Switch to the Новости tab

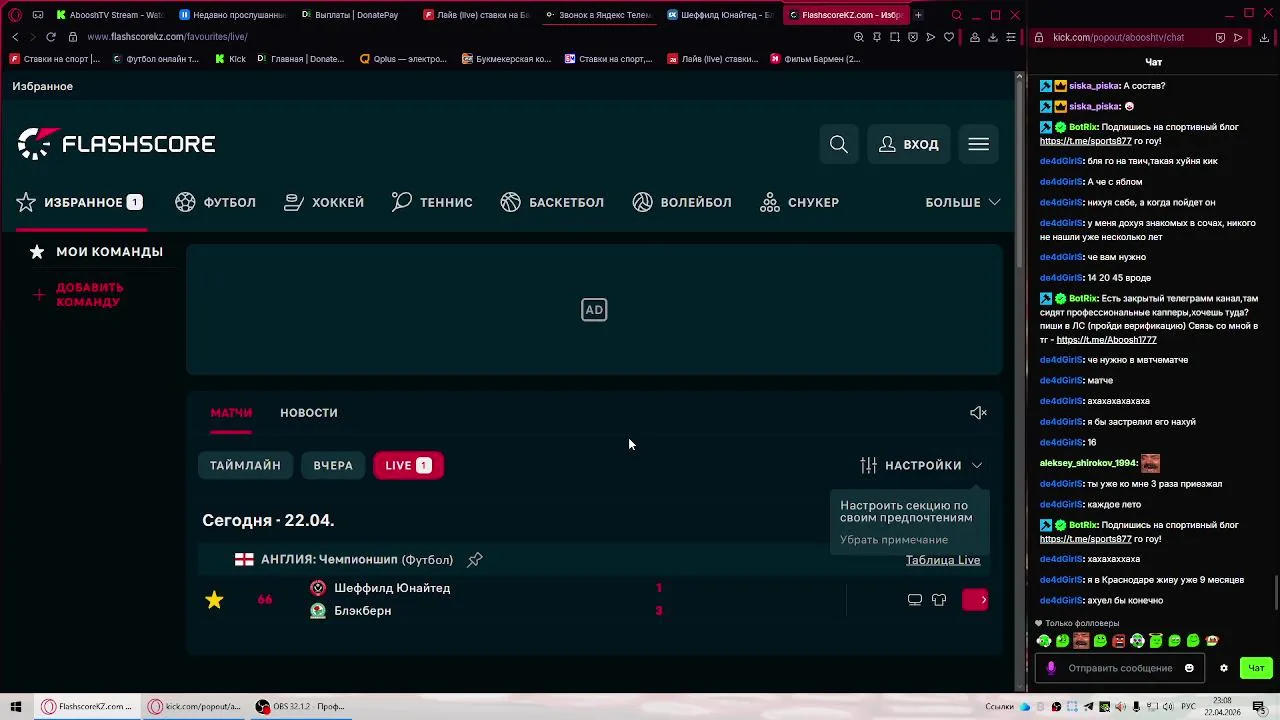click(309, 413)
